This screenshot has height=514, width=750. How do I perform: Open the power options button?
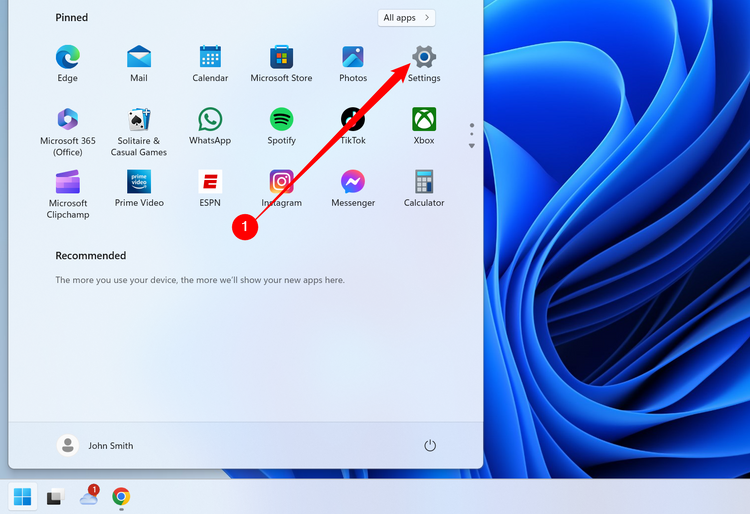pos(430,445)
